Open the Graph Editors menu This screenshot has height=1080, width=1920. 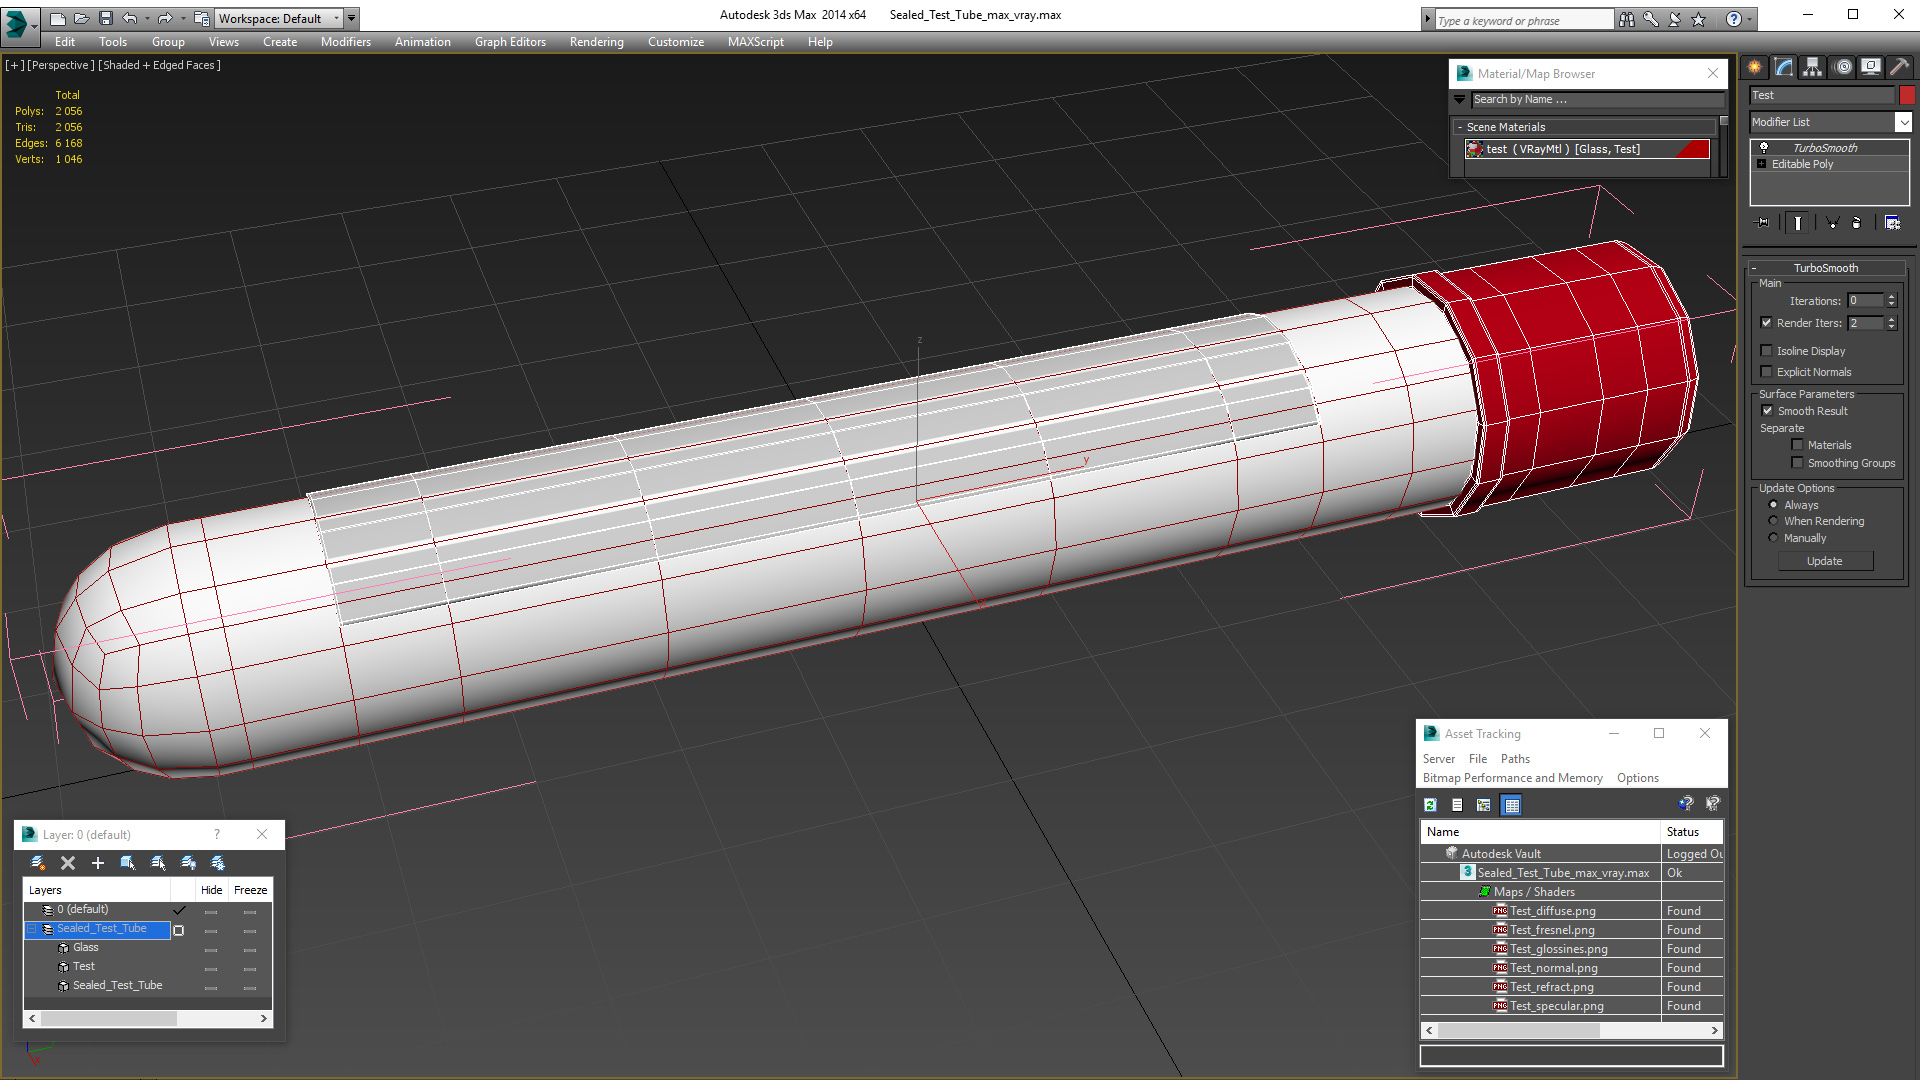click(x=510, y=42)
